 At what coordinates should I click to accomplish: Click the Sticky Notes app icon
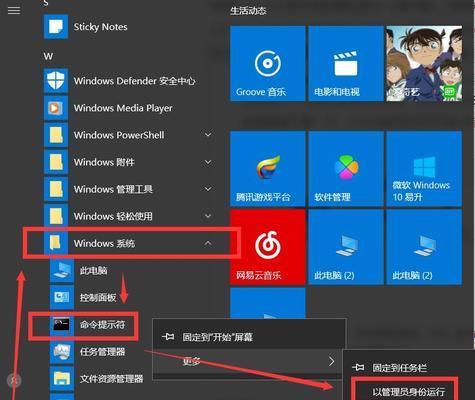56,27
